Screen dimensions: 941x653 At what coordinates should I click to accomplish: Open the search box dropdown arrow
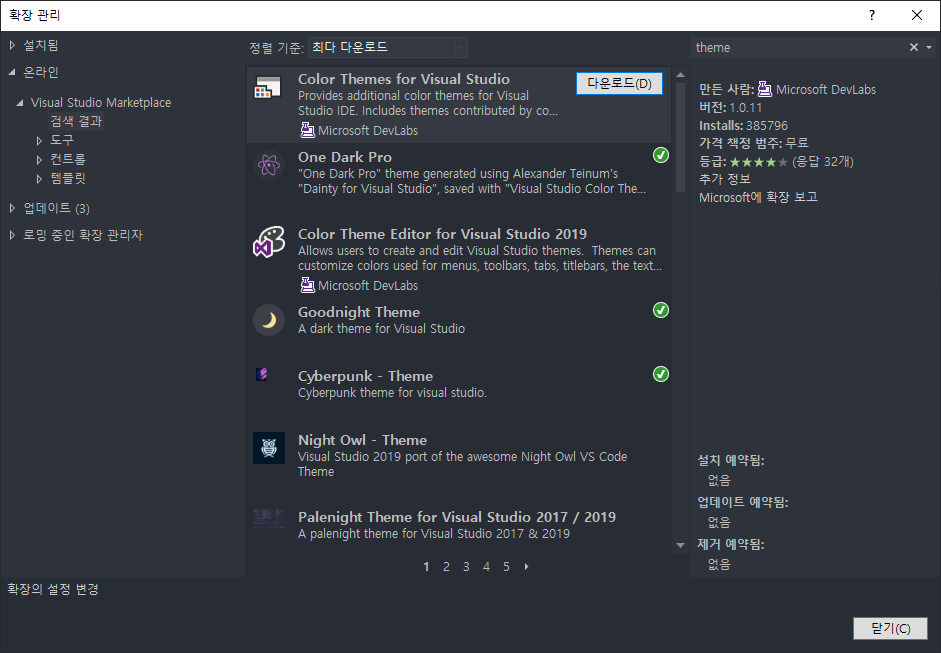(929, 47)
